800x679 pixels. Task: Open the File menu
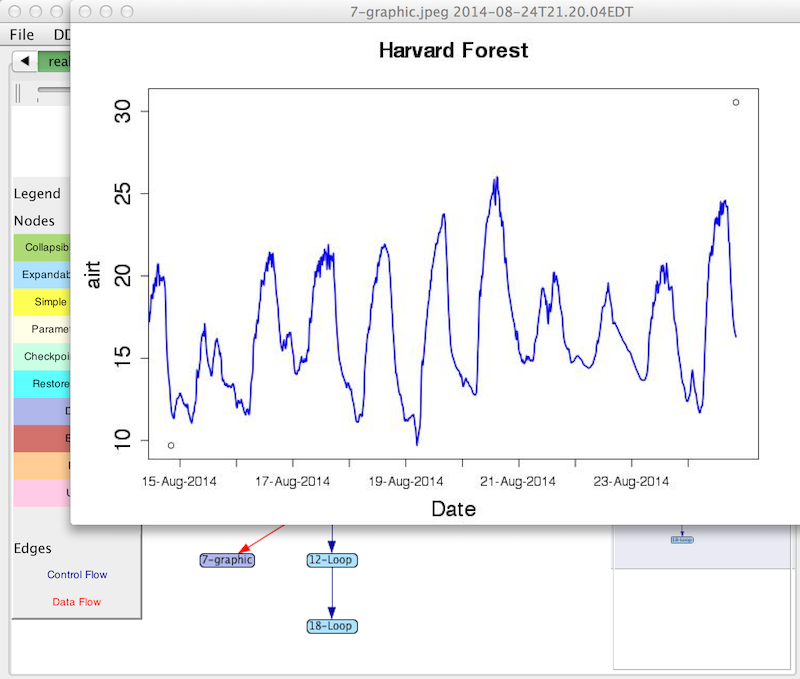coord(21,35)
